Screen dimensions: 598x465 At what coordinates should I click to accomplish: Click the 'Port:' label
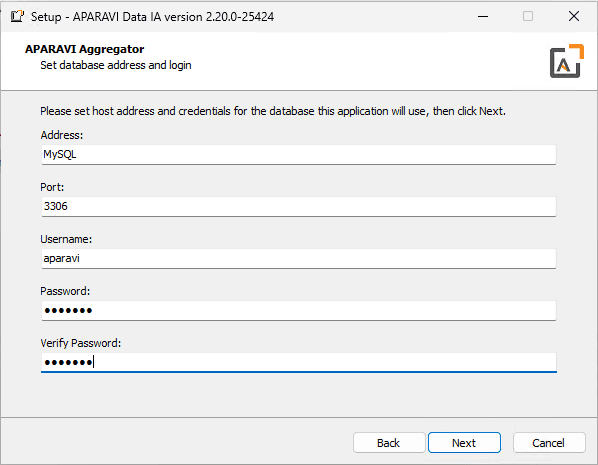52,187
